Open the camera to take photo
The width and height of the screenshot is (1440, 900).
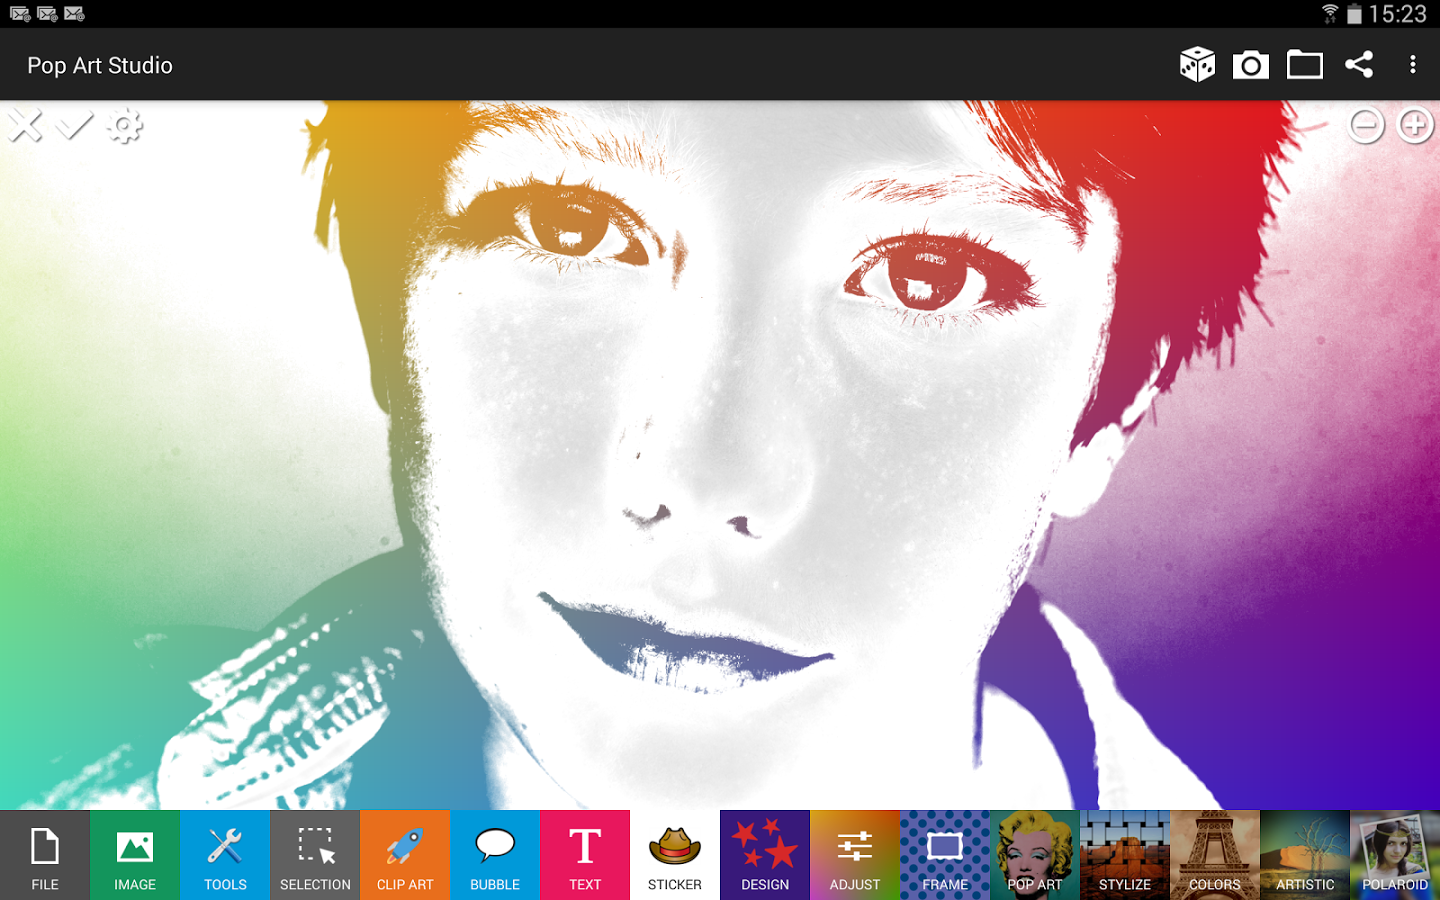(x=1251, y=65)
